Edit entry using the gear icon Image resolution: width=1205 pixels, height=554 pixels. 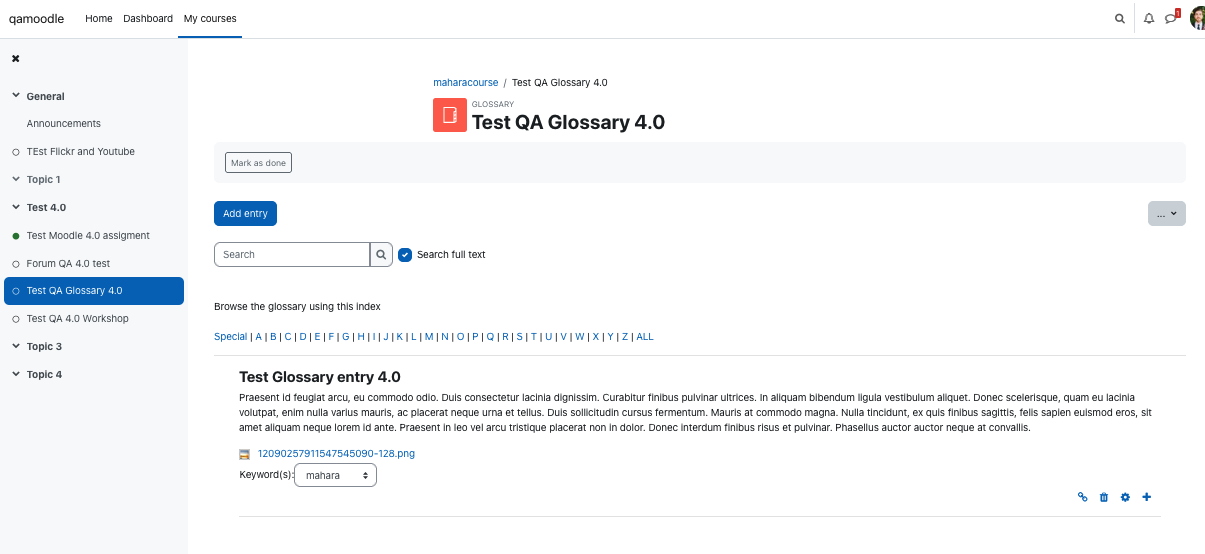(1125, 497)
